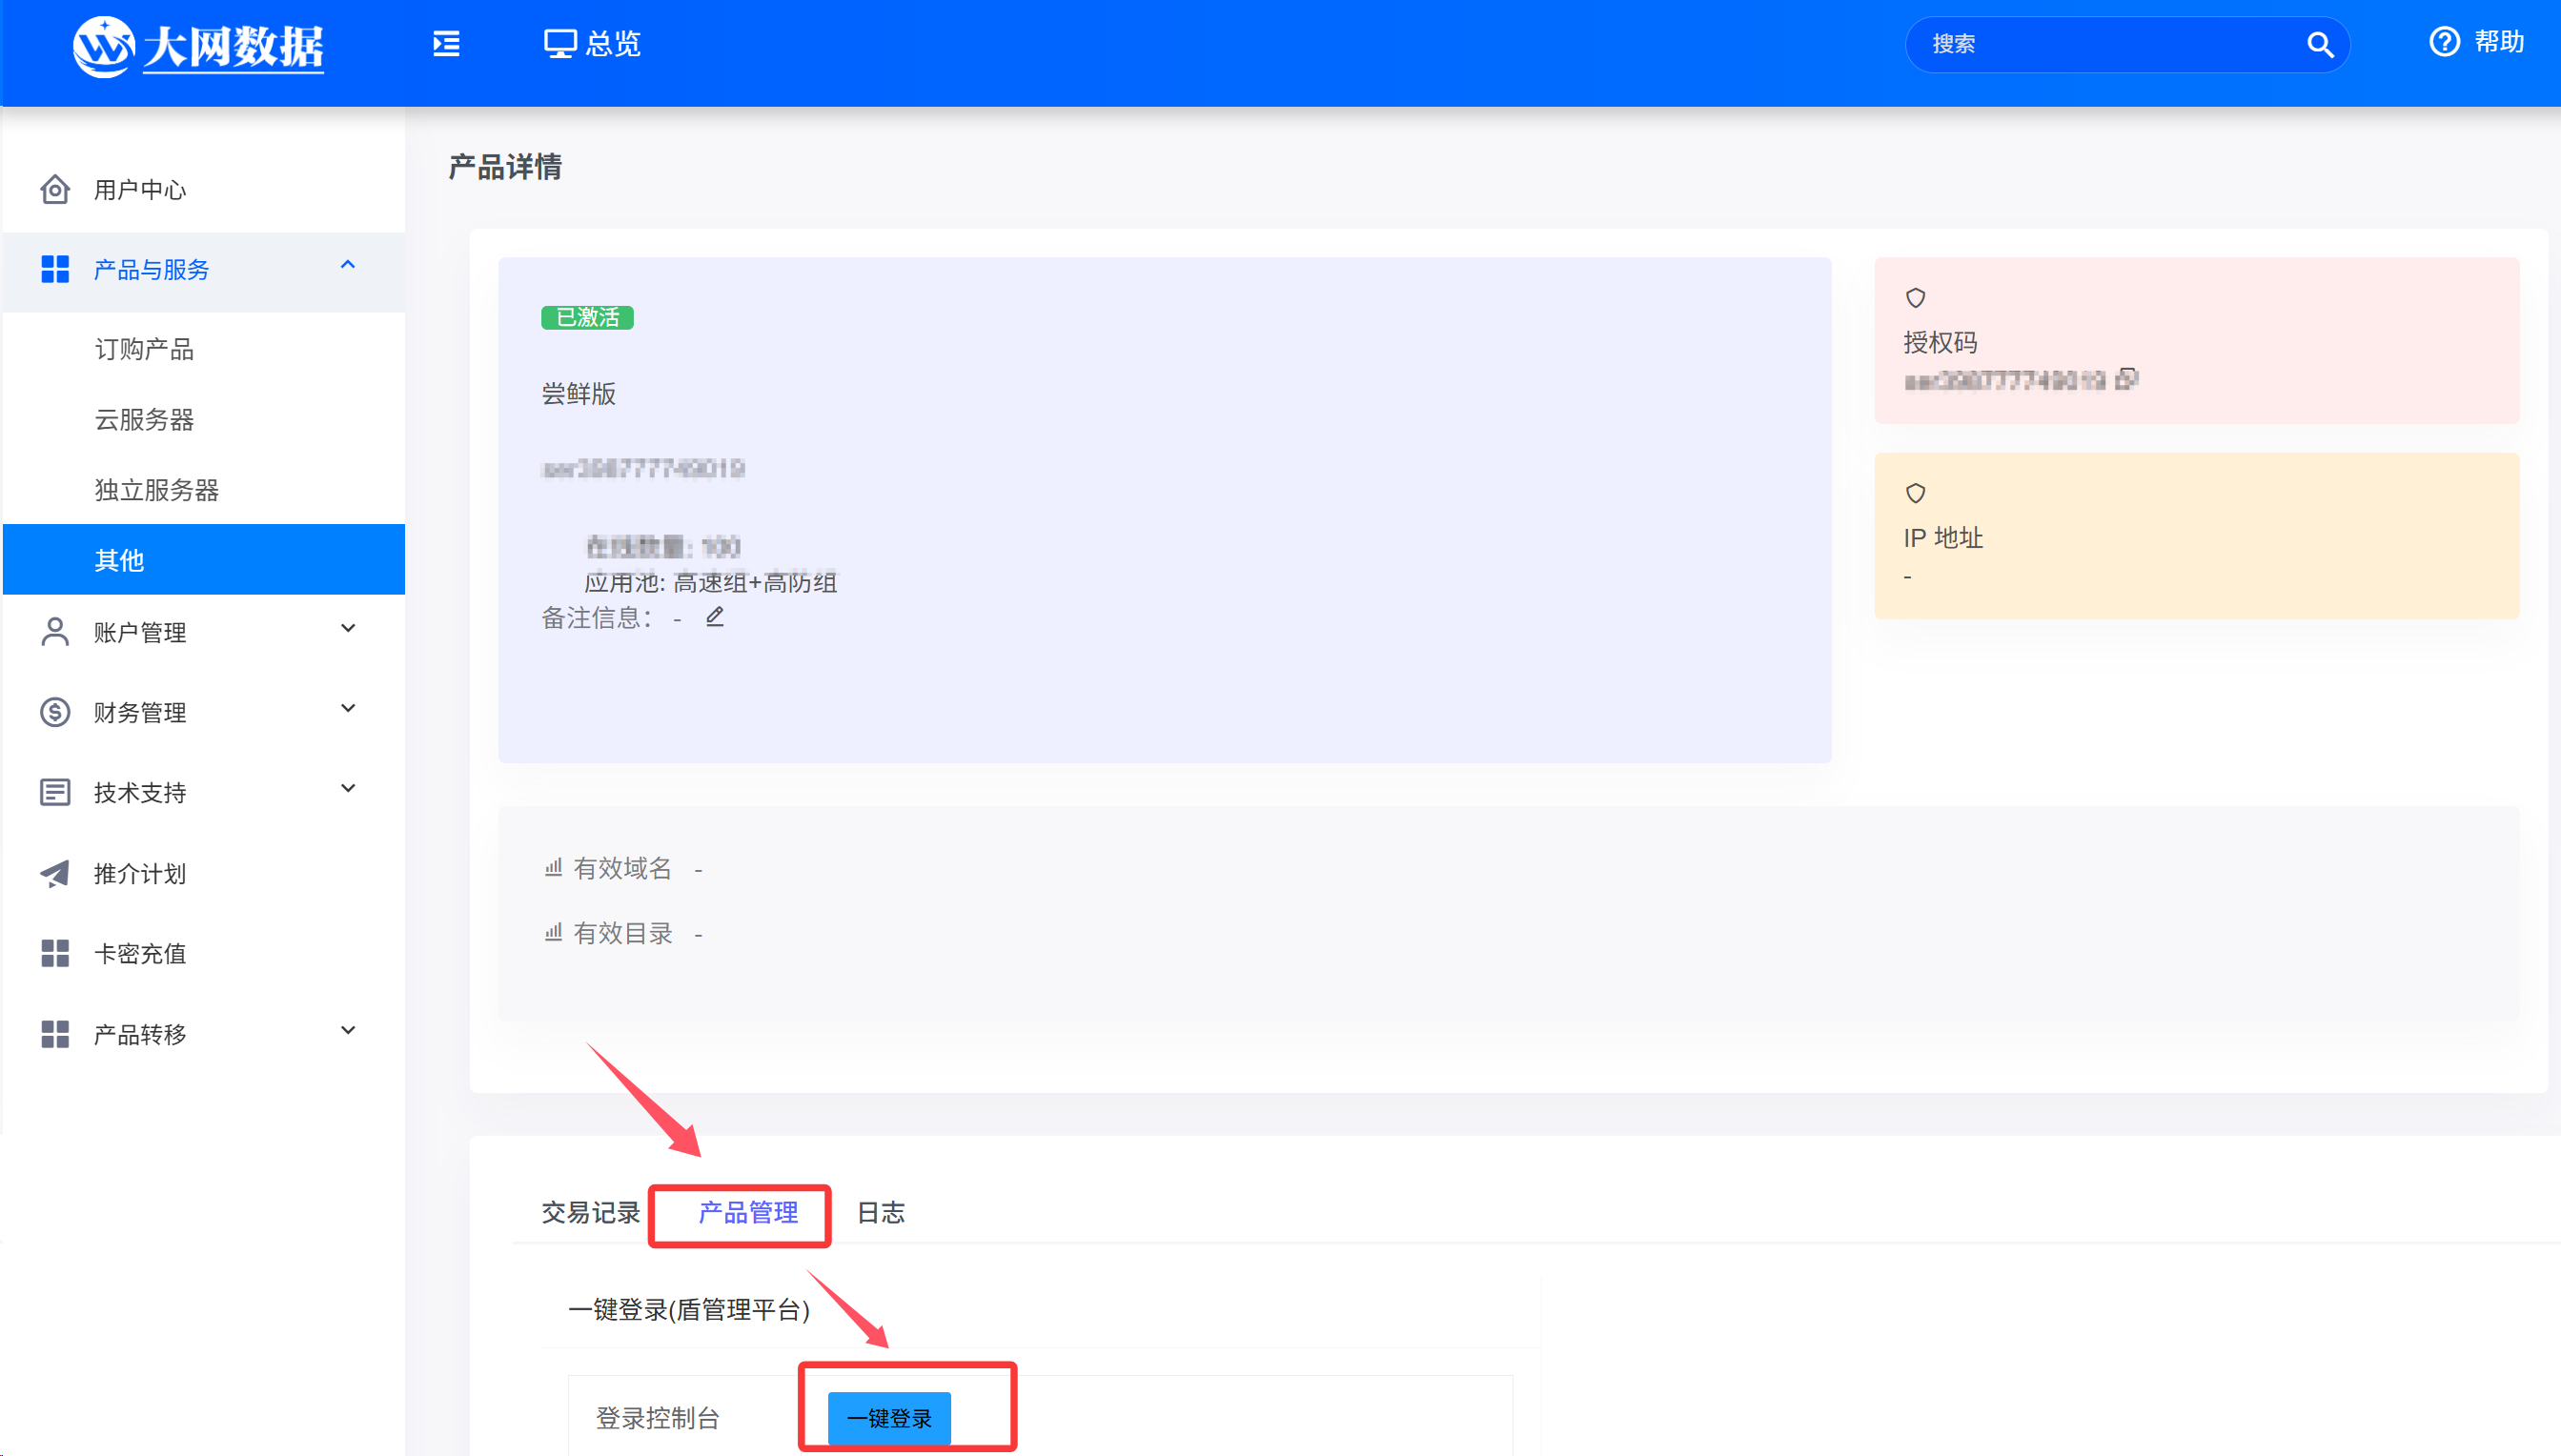The width and height of the screenshot is (2561, 1456).
Task: Open 云服务器 in the sidebar
Action: (x=144, y=420)
